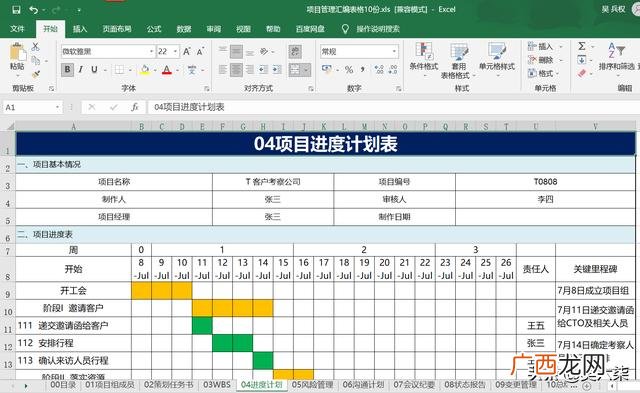The image size is (640, 393).
Task: Open the font color dropdown arrow
Action: pos(178,70)
